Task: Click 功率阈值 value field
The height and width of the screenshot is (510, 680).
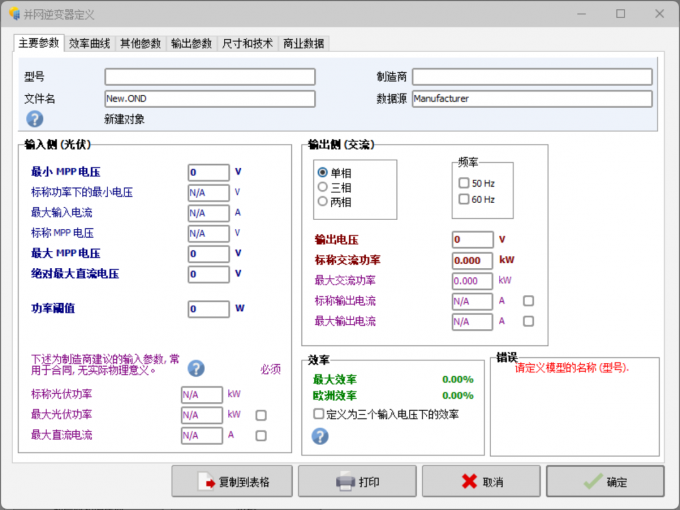Action: (209, 309)
